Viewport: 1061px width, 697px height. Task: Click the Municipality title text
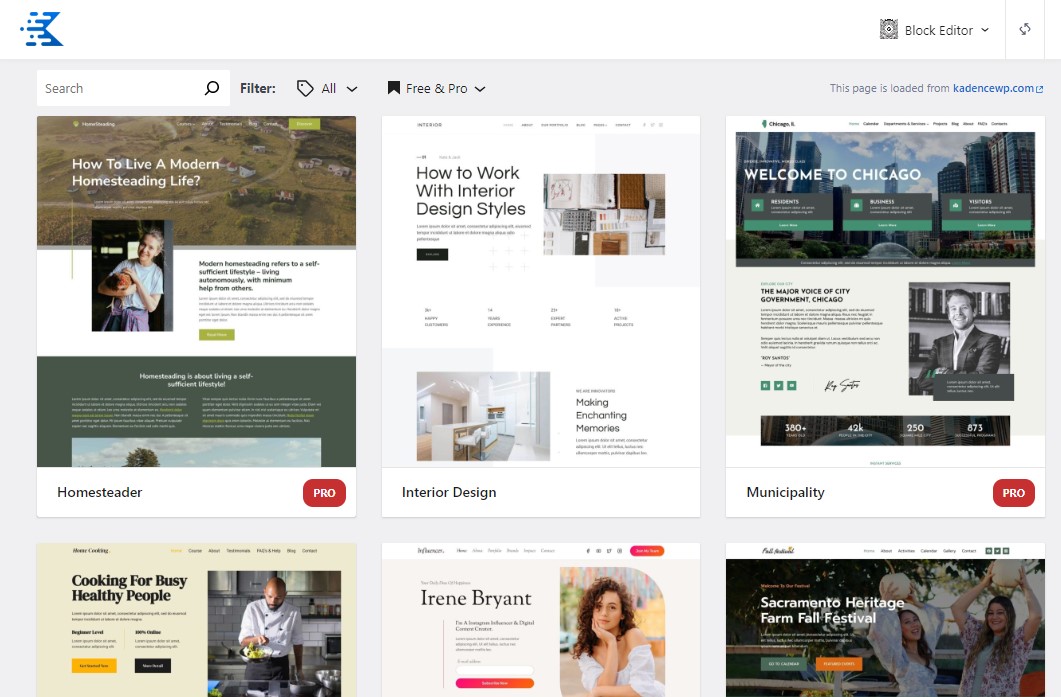pyautogui.click(x=785, y=493)
